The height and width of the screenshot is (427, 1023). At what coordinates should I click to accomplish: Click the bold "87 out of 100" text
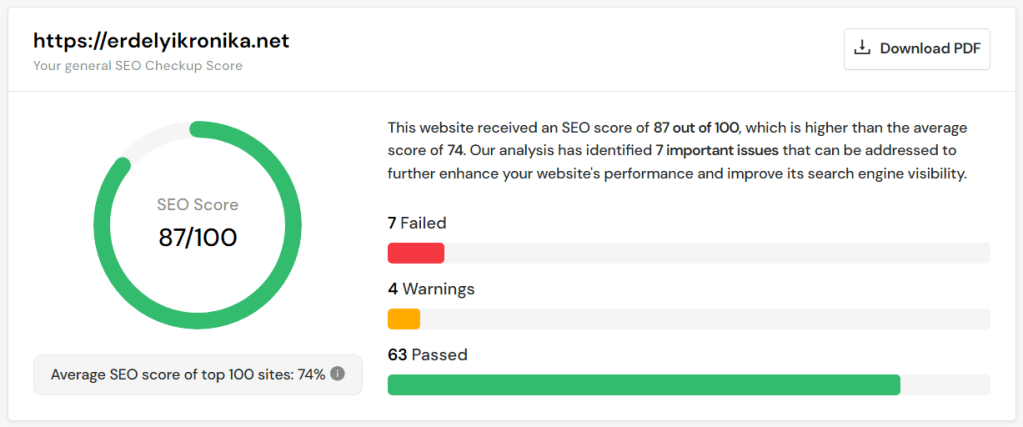[696, 128]
